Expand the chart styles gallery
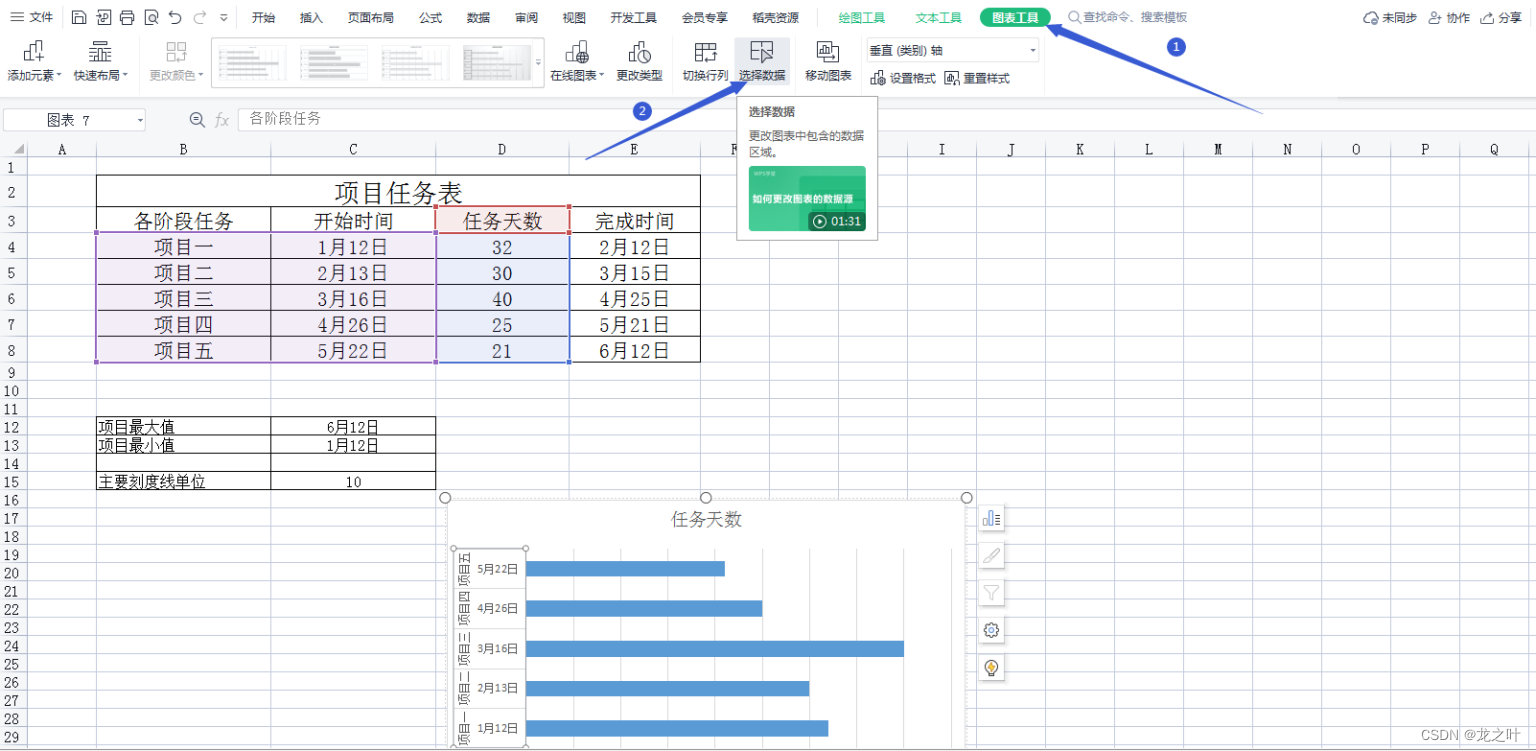The width and height of the screenshot is (1536, 751). click(x=538, y=63)
